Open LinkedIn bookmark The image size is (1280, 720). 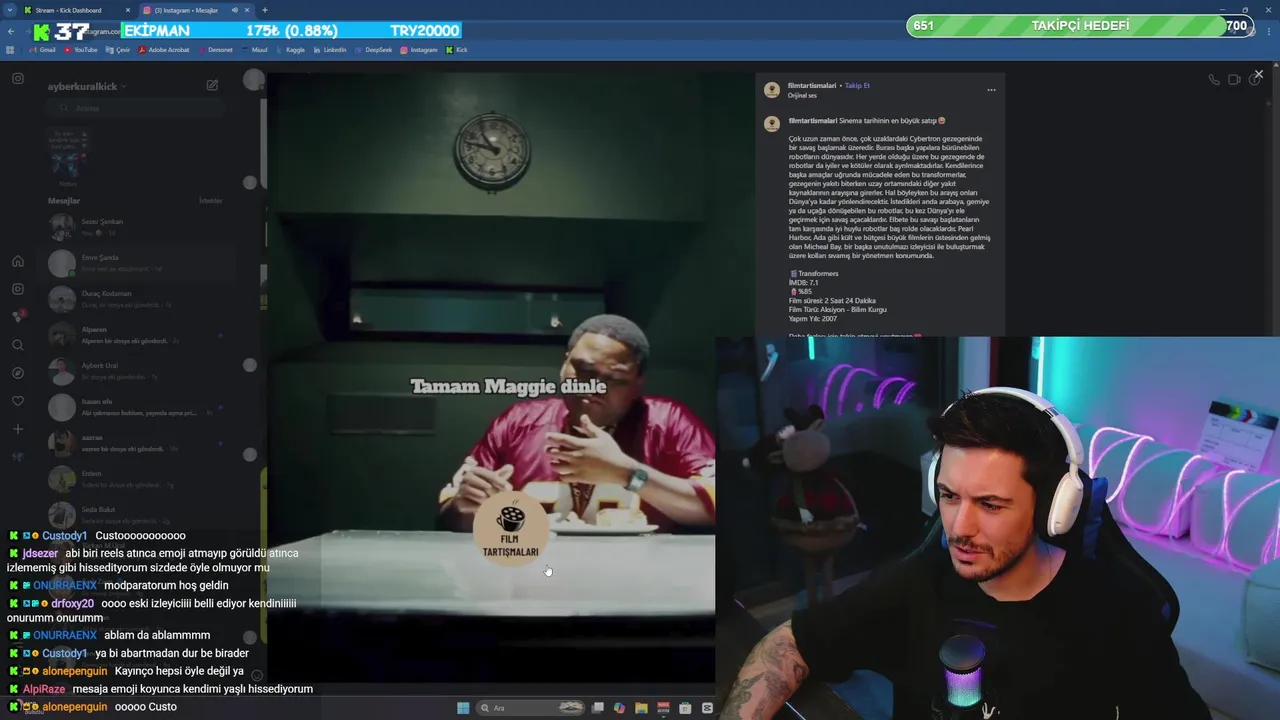330,49
